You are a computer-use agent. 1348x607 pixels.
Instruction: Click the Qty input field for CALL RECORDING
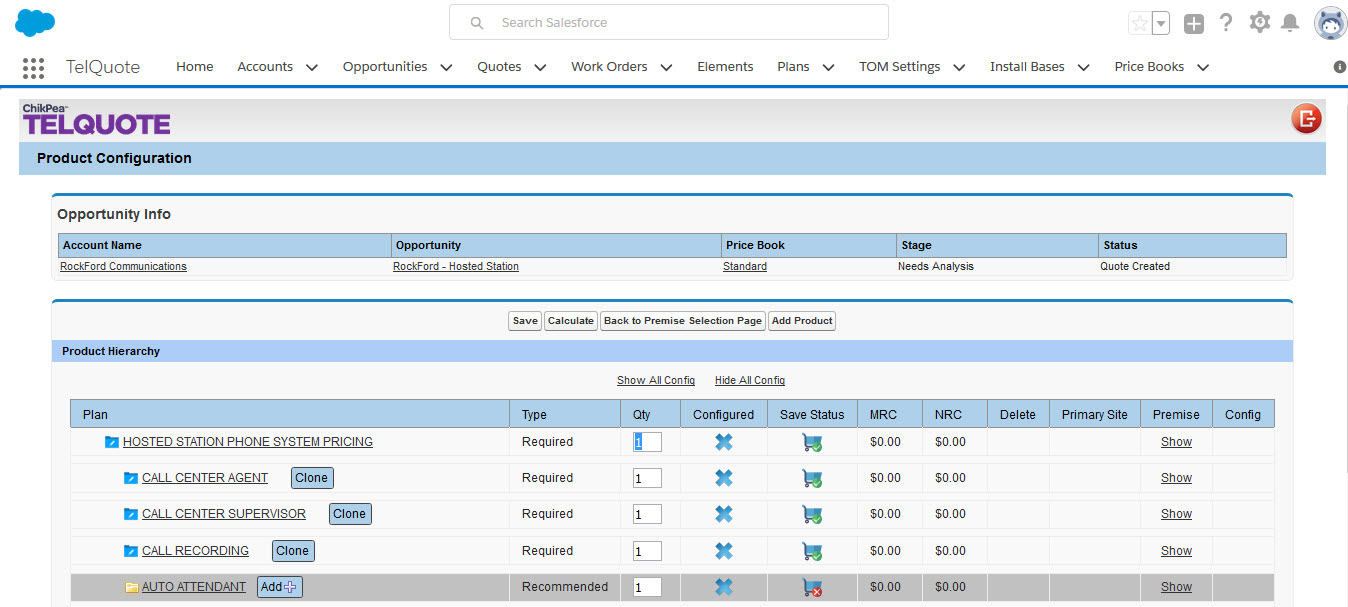(x=647, y=550)
